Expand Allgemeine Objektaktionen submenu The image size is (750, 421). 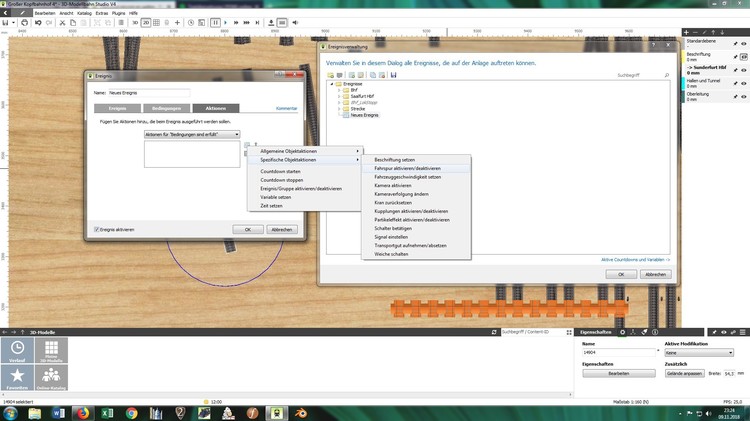305,151
